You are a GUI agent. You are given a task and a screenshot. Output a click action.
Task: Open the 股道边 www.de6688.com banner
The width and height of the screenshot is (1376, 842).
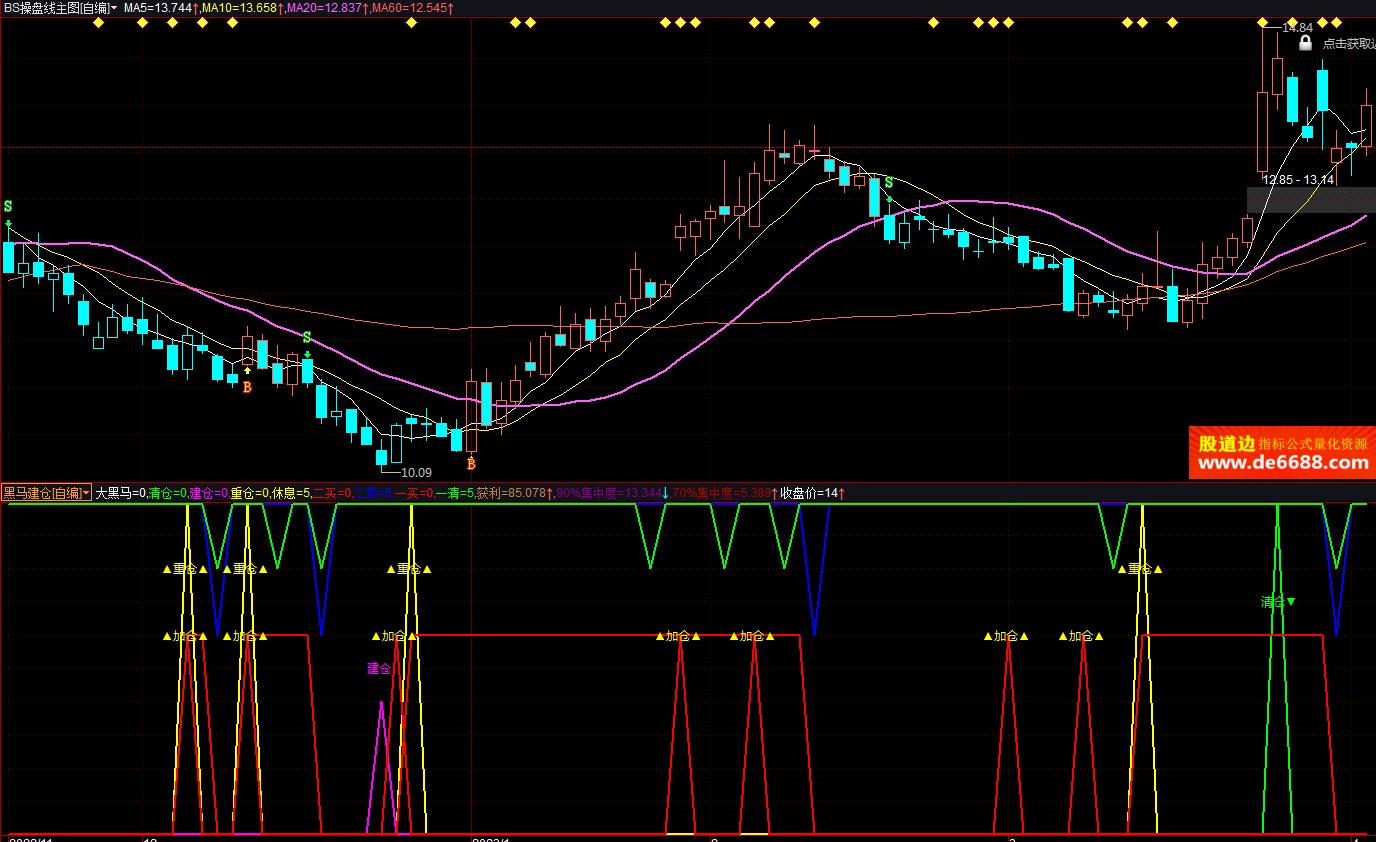1282,453
